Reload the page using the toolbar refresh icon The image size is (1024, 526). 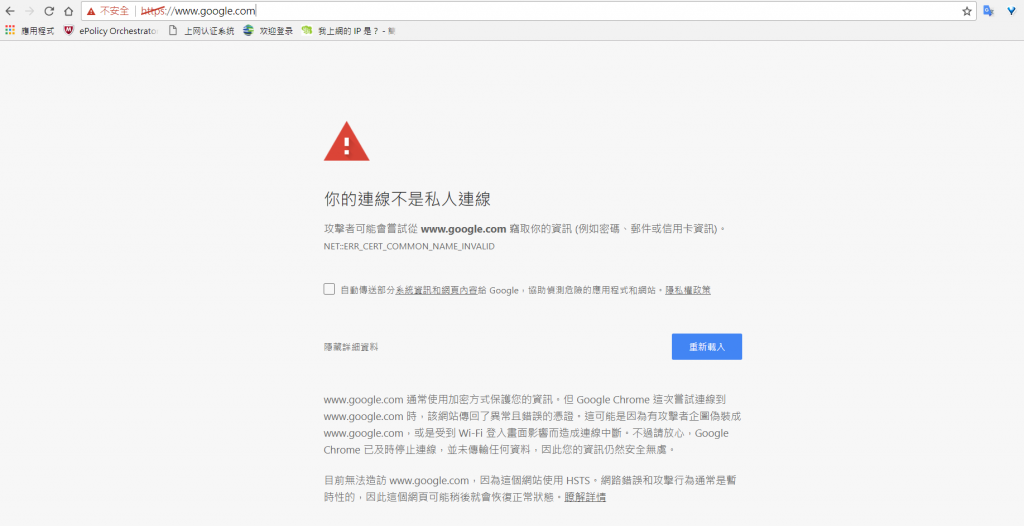click(49, 11)
